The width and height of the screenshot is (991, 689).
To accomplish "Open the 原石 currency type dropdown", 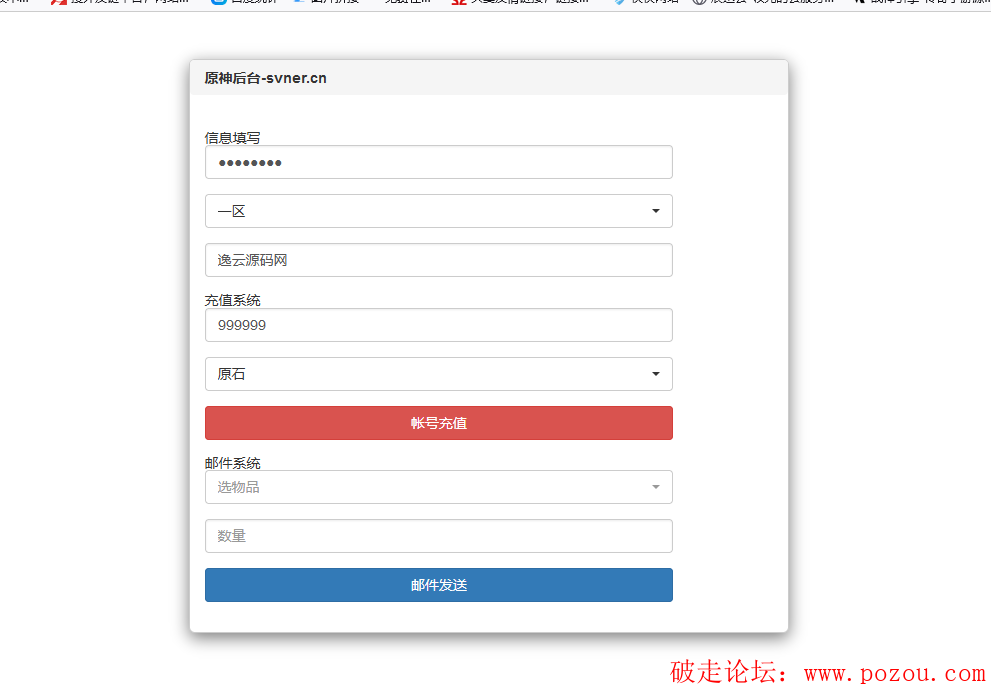I will [x=439, y=374].
